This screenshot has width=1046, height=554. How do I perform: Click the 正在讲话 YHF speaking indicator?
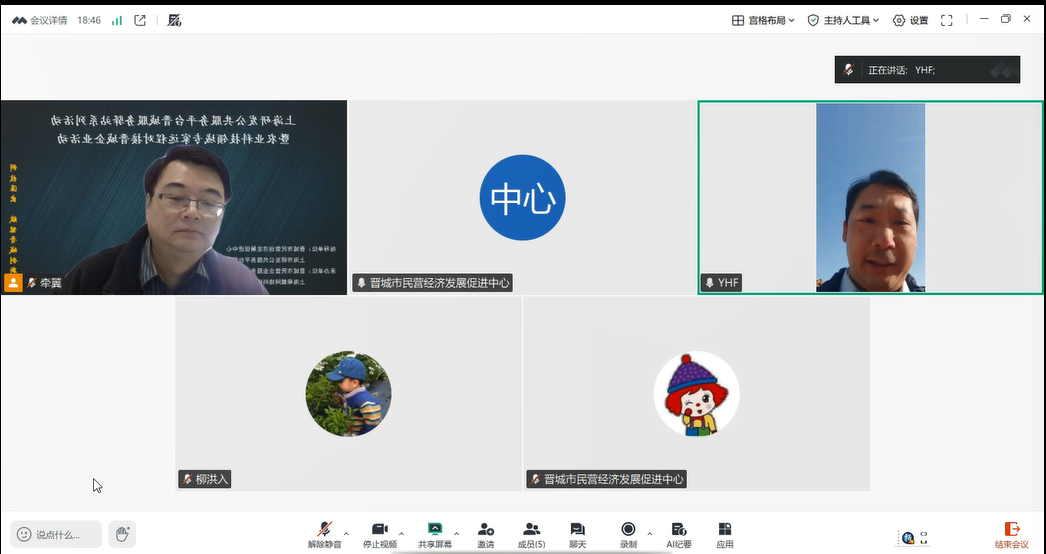coord(927,69)
